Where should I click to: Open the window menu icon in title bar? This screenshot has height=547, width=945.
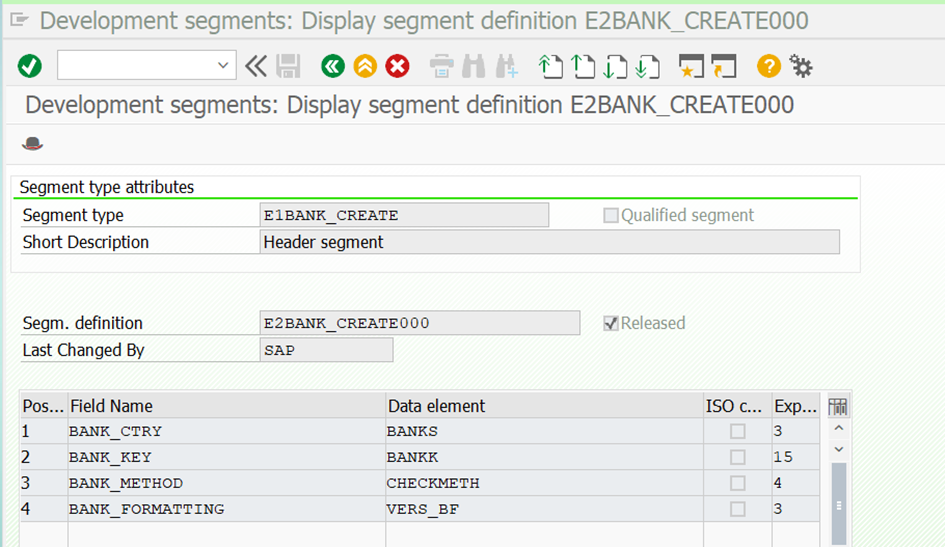pos(18,21)
